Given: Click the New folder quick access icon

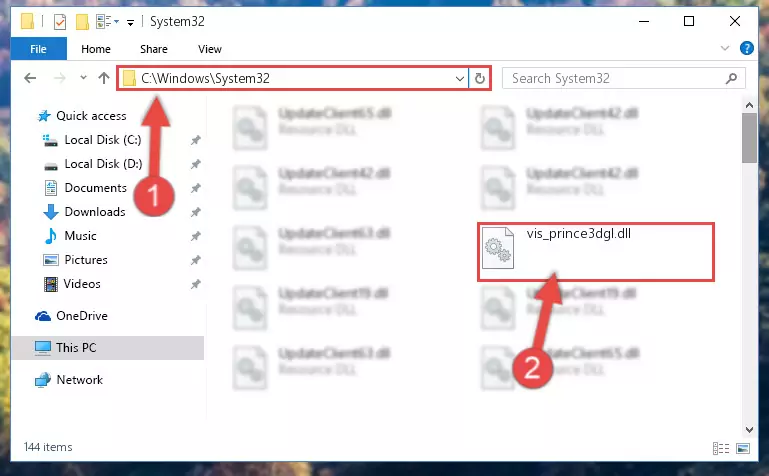Looking at the screenshot, I should pyautogui.click(x=82, y=22).
